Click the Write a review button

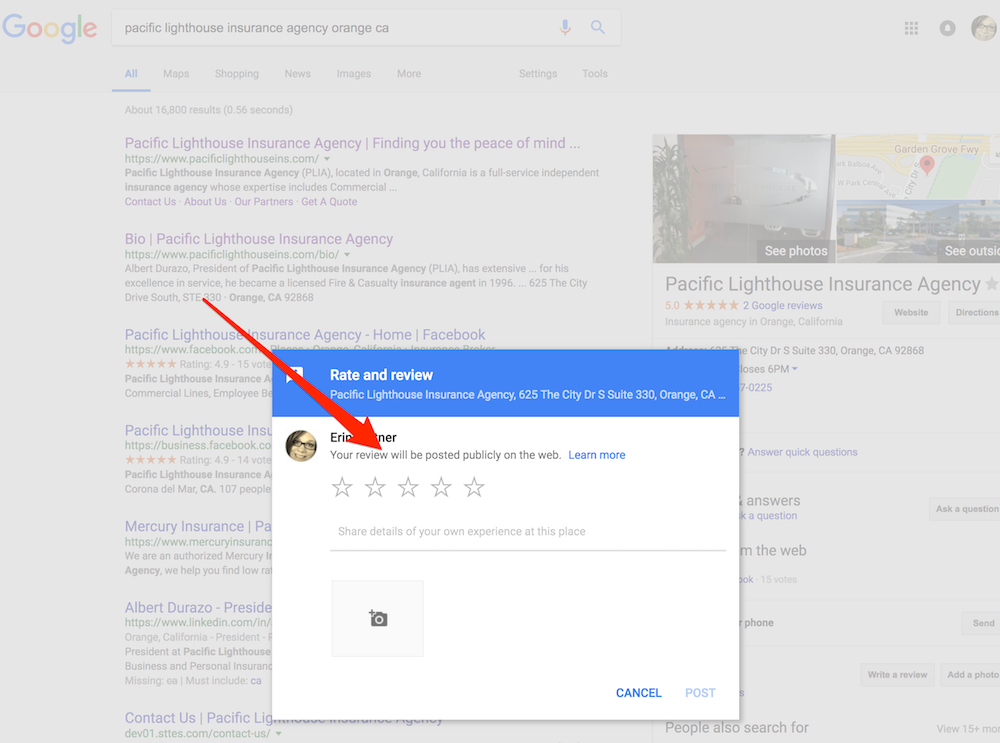coord(897,675)
